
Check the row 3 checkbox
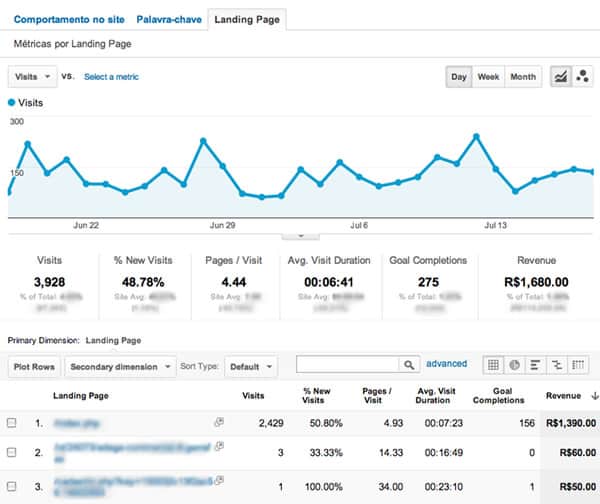(11, 486)
